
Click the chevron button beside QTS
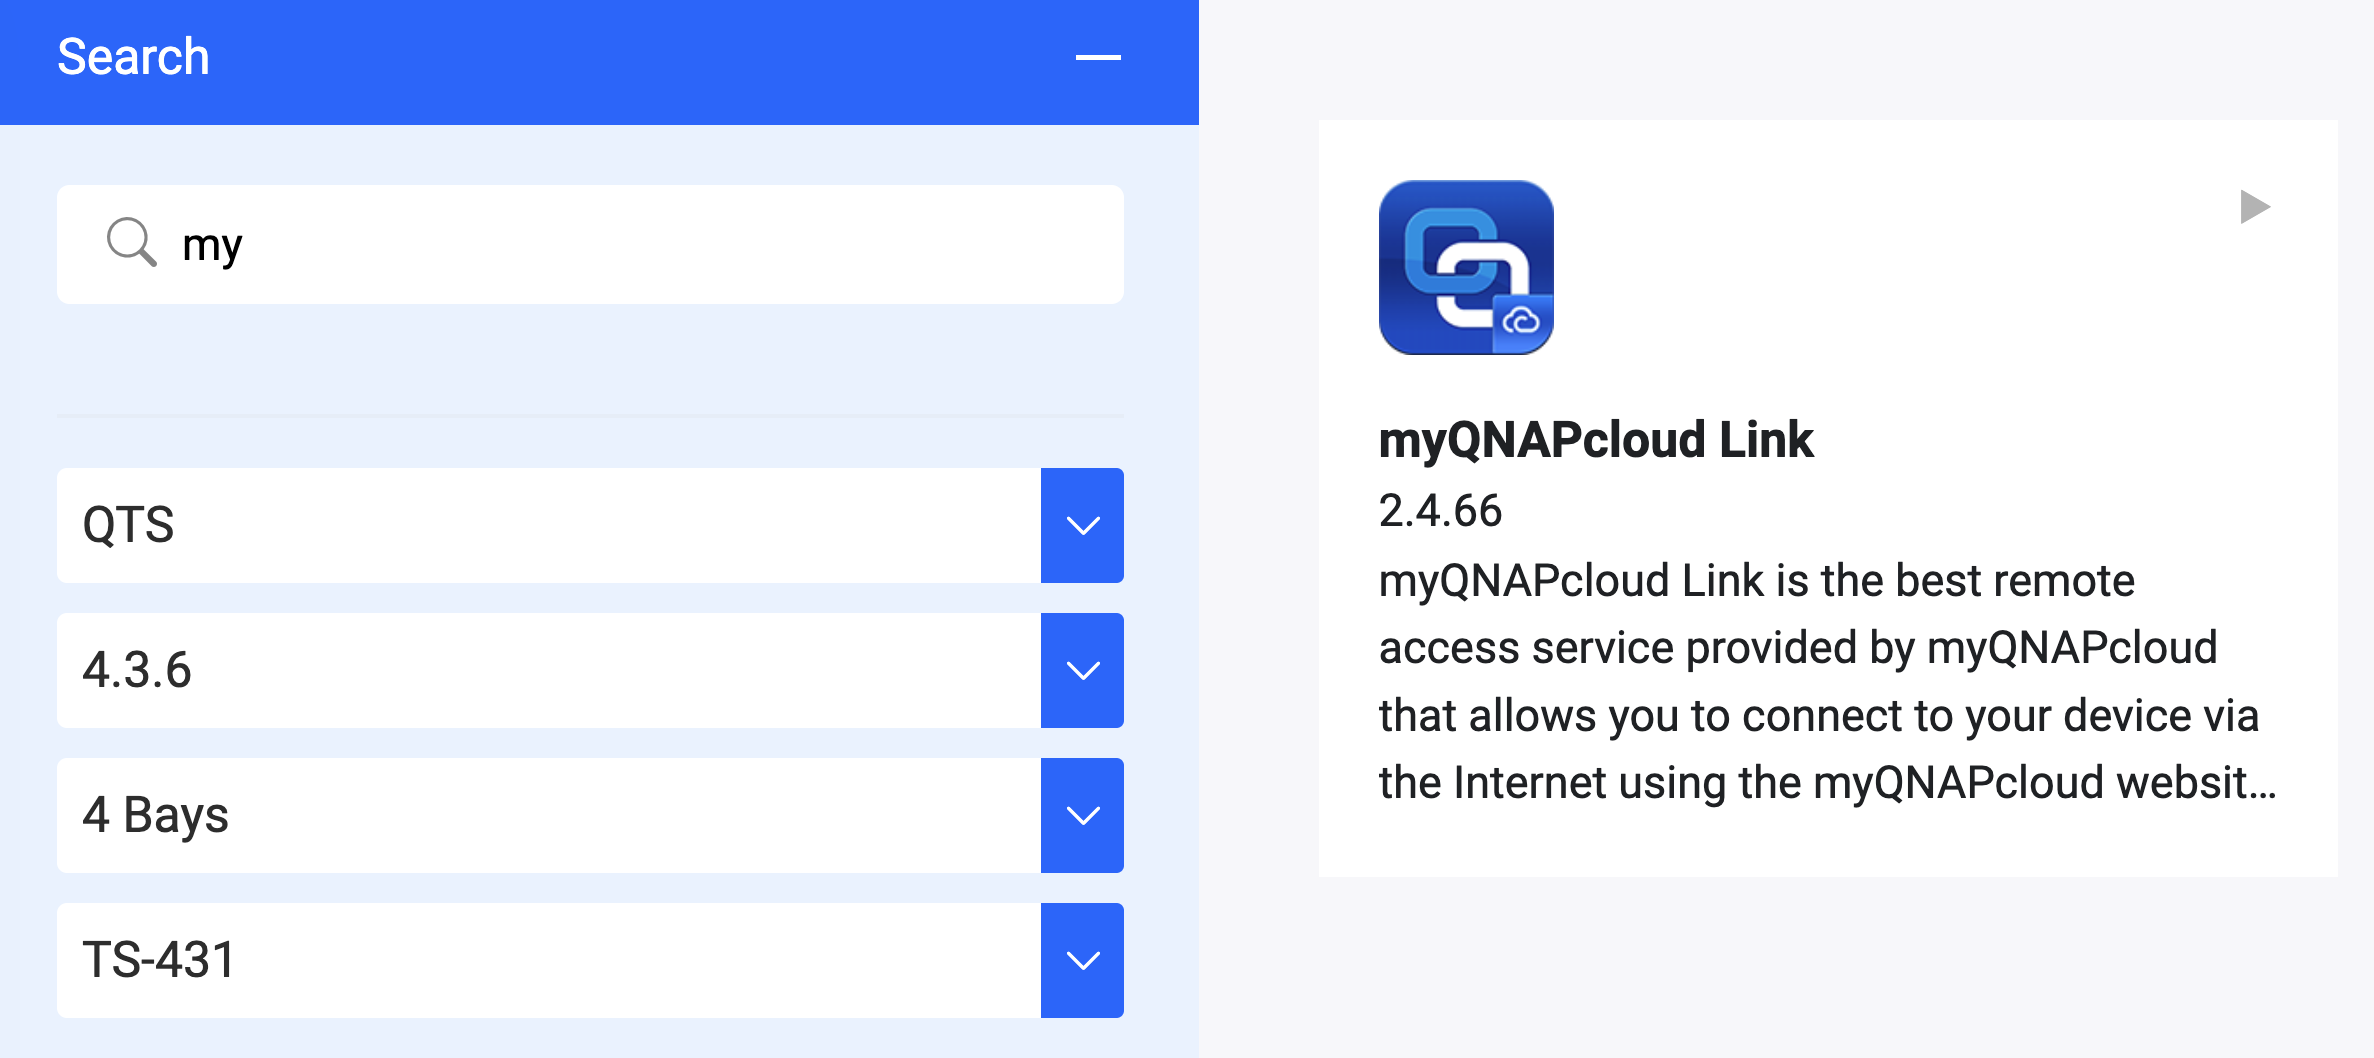tap(1082, 525)
